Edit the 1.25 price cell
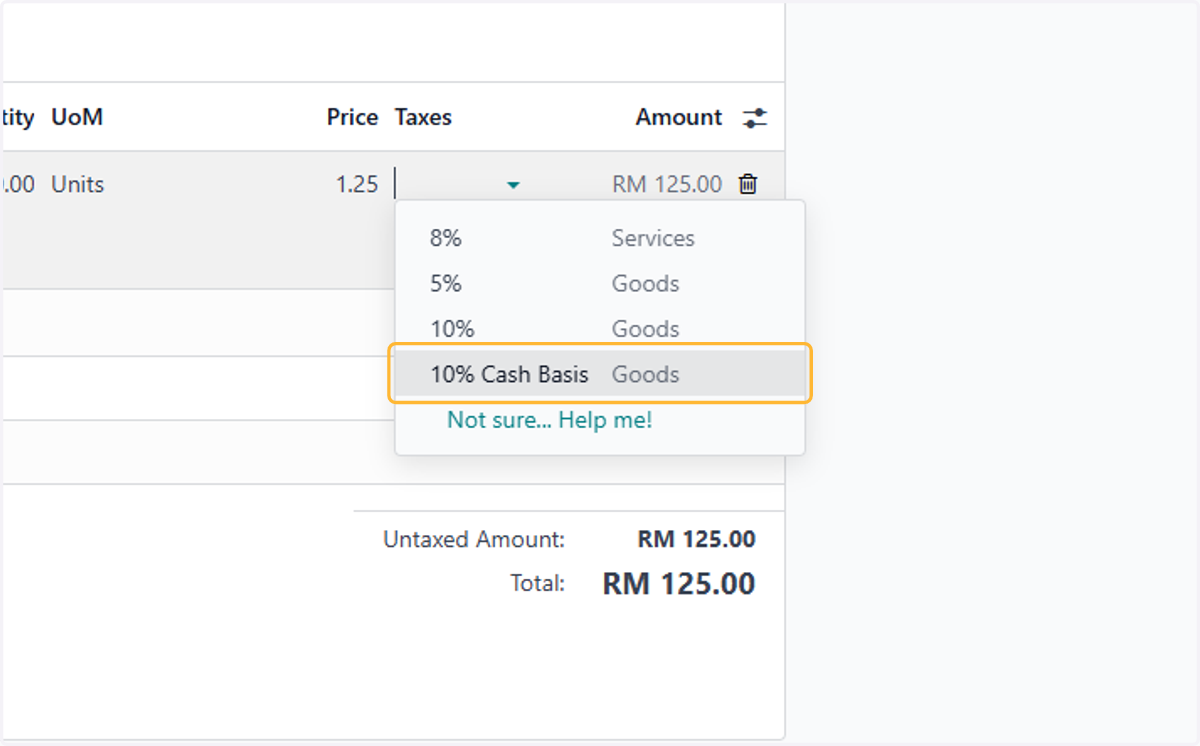The width and height of the screenshot is (1200, 746). pos(357,184)
